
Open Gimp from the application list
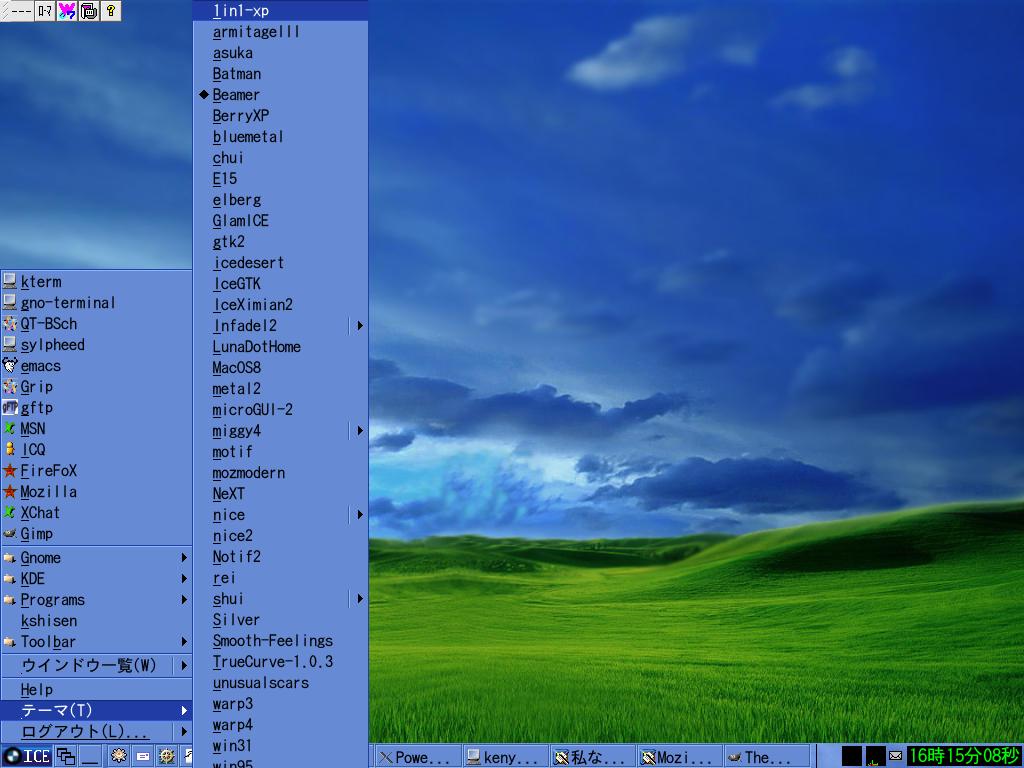click(36, 534)
